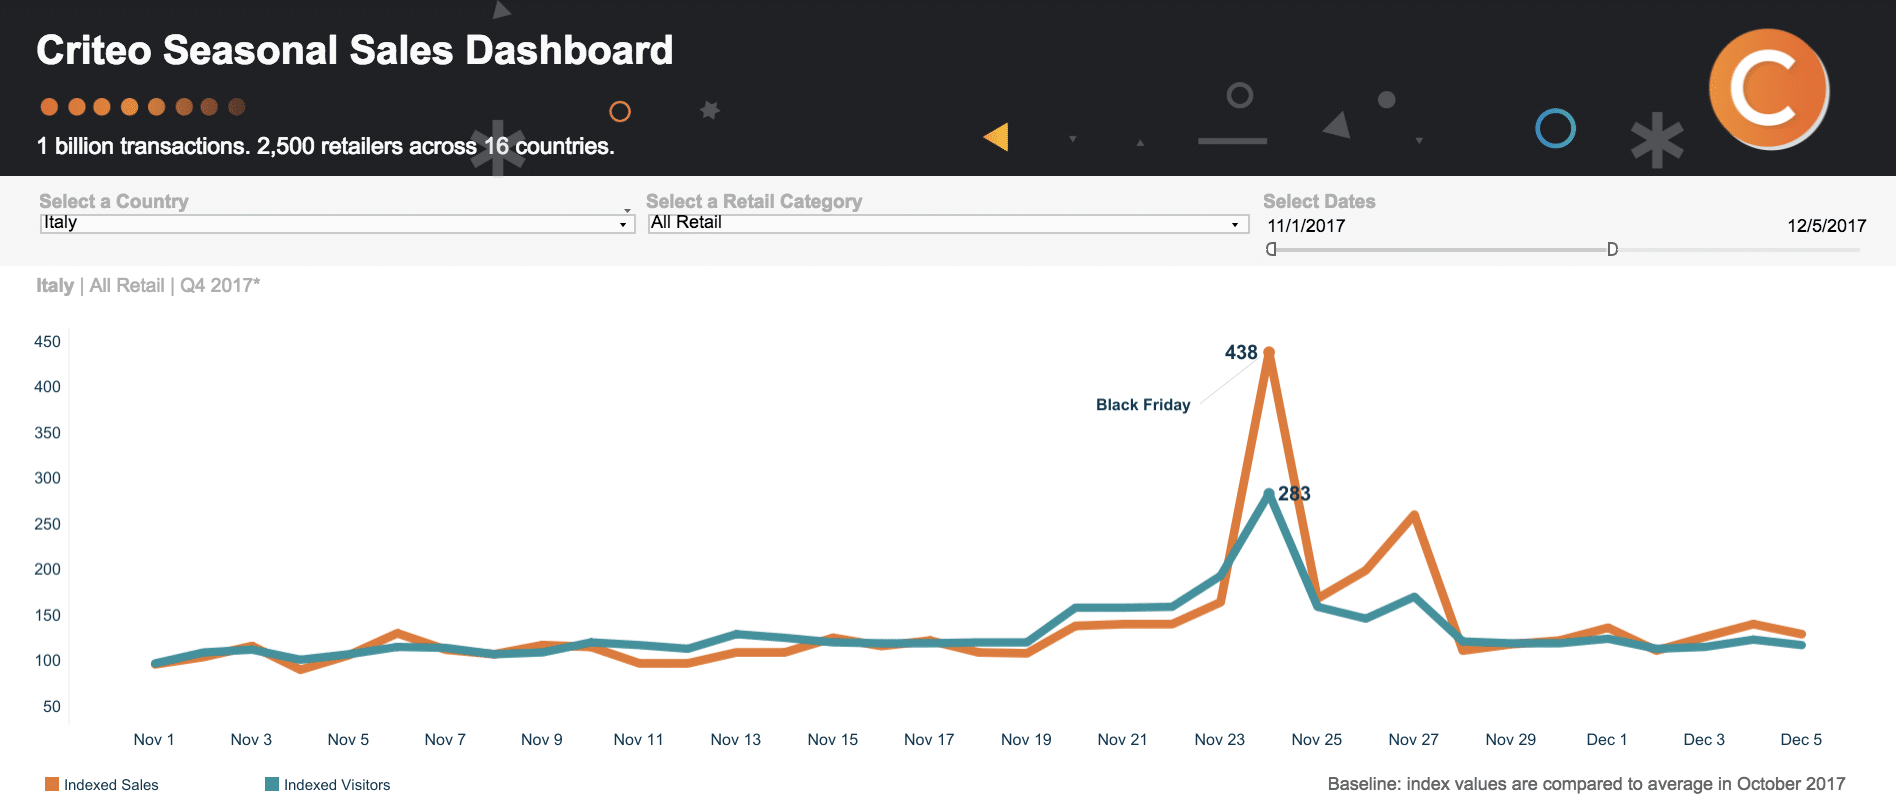1896x810 pixels.
Task: Select the Indexed Sales legend label
Action: coord(111,785)
